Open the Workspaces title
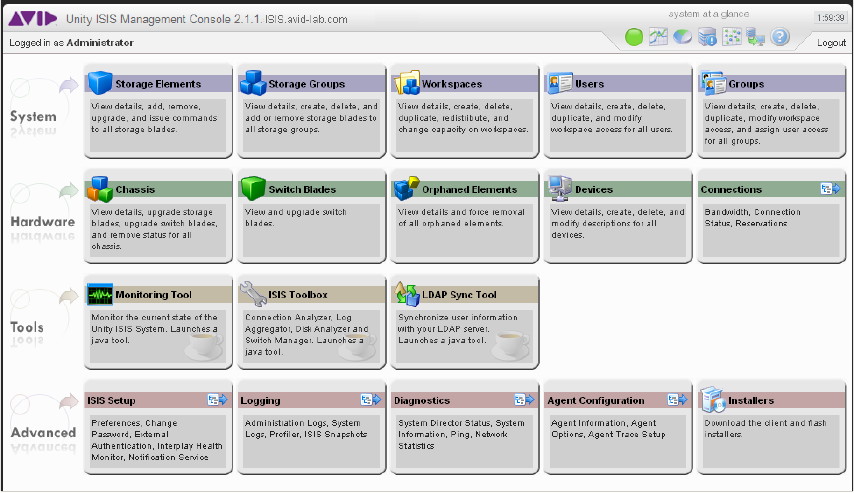854x493 pixels. click(452, 84)
